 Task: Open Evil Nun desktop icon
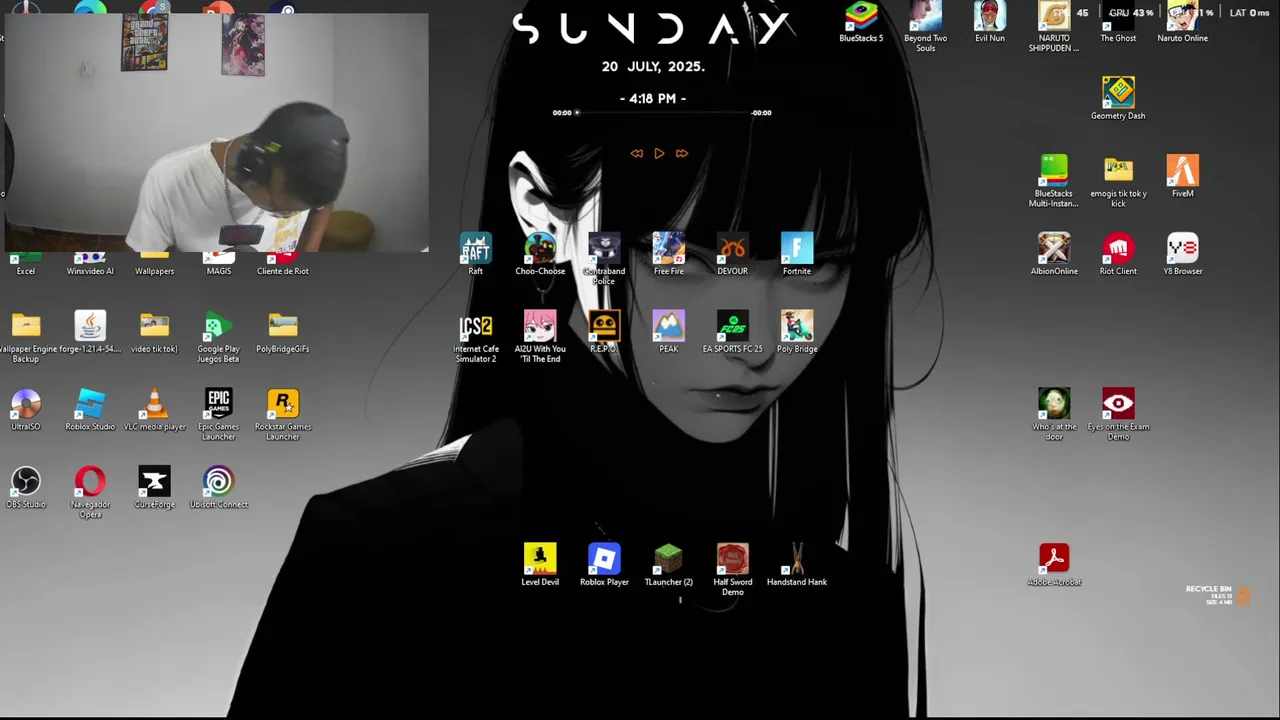(x=989, y=18)
